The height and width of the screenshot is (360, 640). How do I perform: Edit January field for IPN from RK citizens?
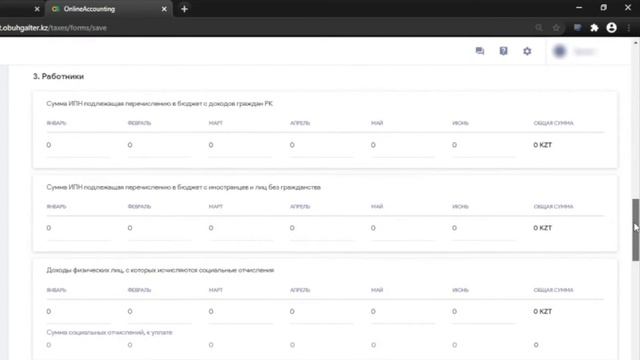pos(78,145)
